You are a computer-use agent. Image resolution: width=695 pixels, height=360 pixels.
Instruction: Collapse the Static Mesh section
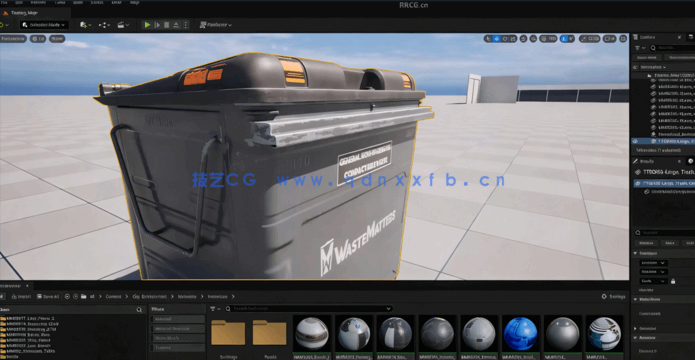tap(636, 299)
